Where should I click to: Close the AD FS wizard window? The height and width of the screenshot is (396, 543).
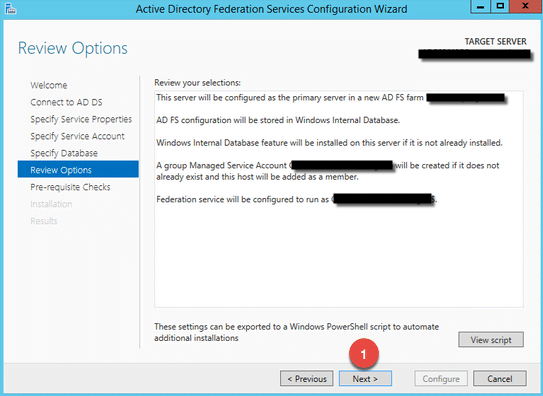click(x=526, y=6)
